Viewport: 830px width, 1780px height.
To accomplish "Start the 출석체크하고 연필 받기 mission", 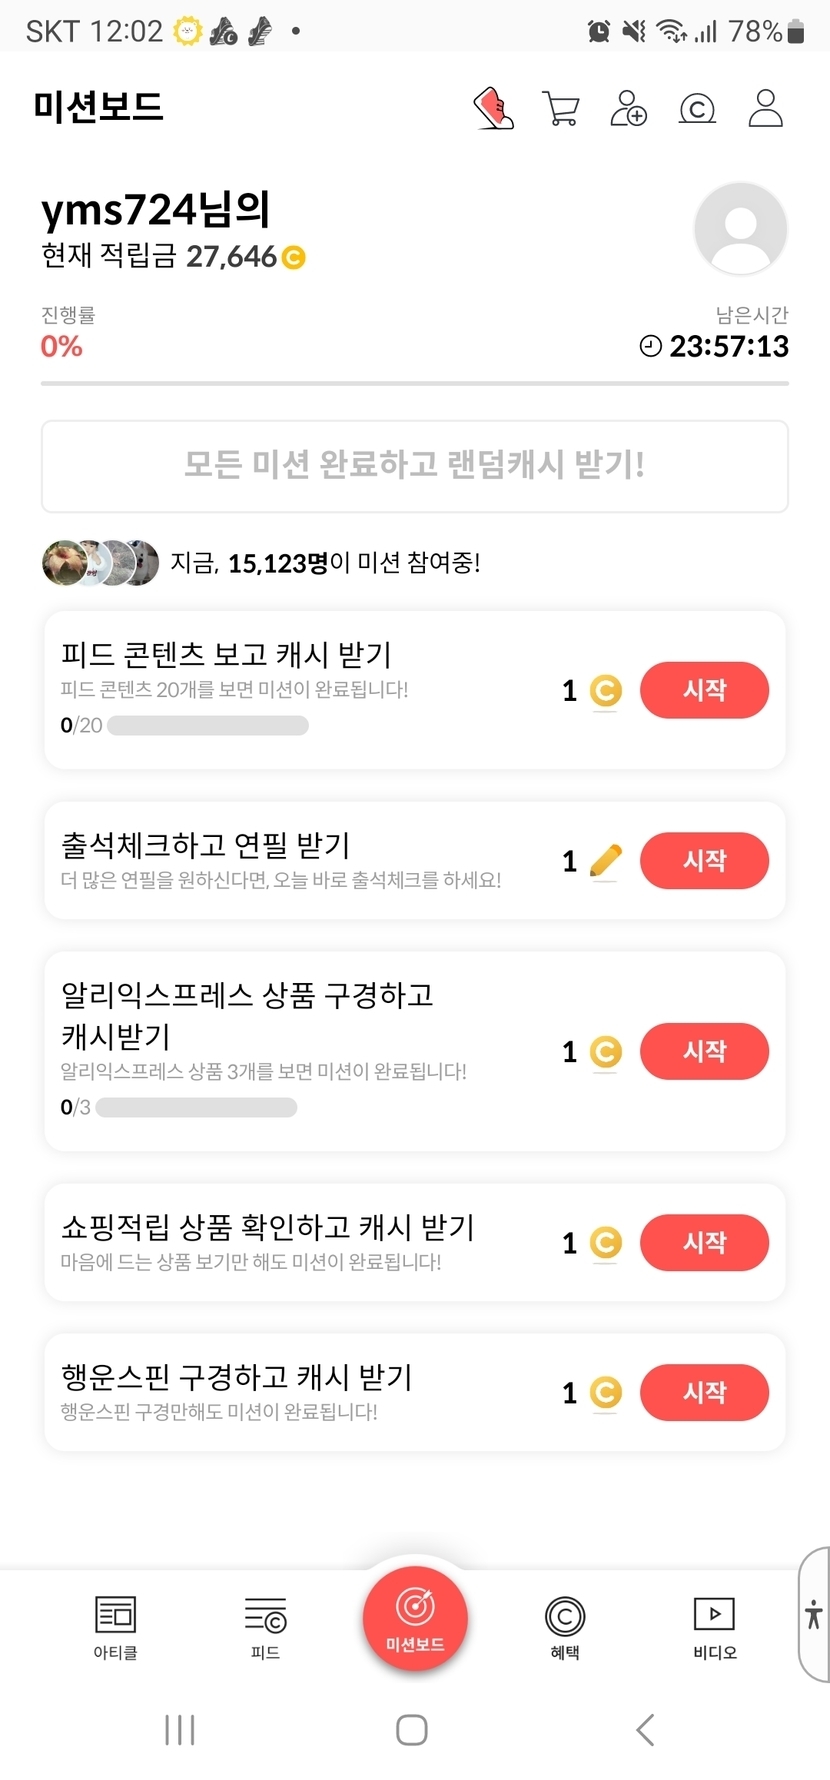I will (x=704, y=861).
